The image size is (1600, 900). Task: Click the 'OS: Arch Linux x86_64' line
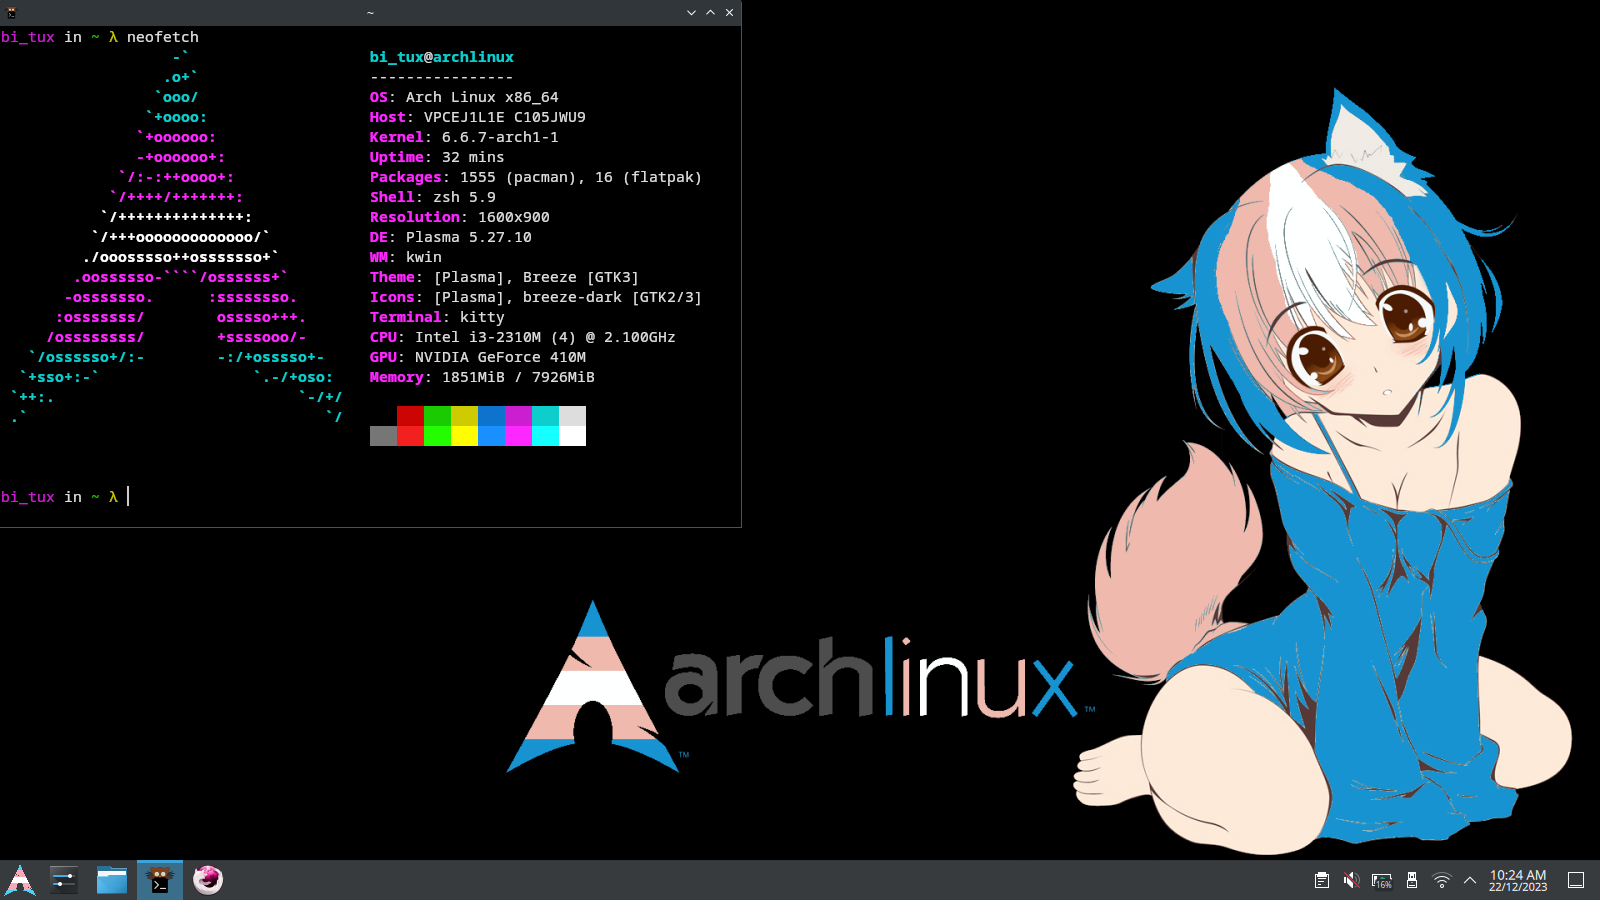coord(464,97)
